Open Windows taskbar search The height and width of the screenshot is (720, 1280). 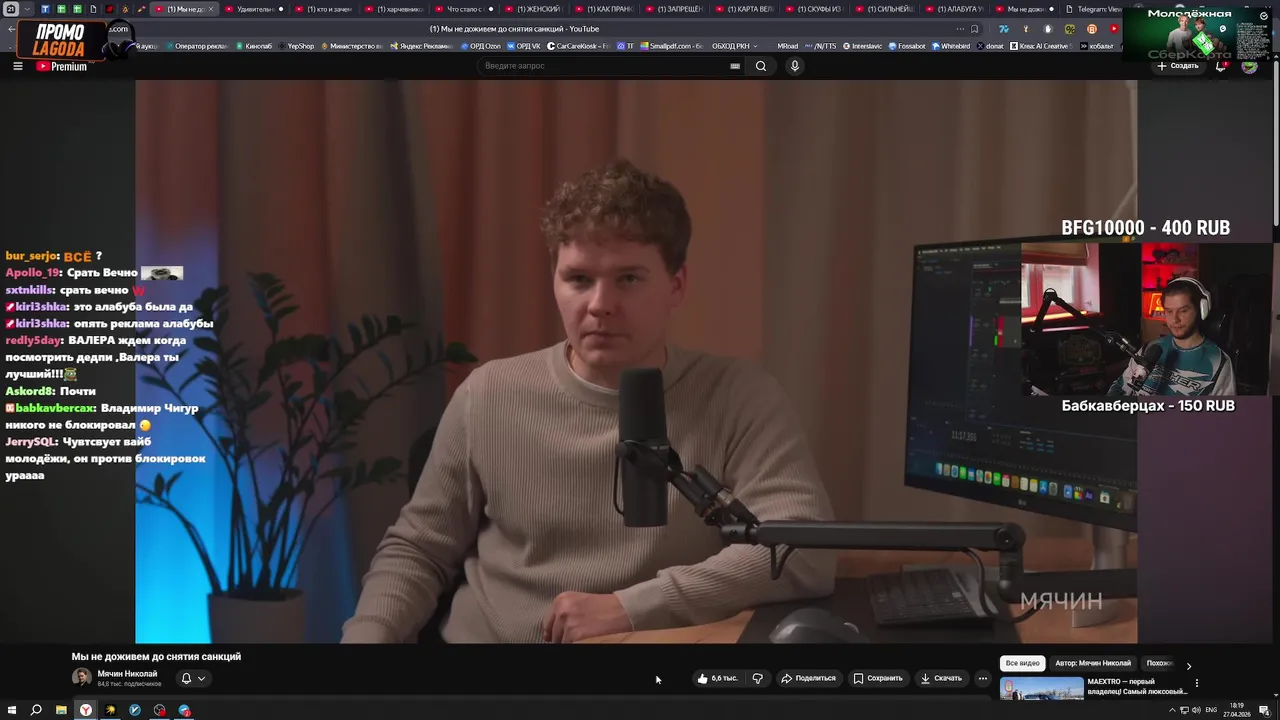click(x=36, y=710)
